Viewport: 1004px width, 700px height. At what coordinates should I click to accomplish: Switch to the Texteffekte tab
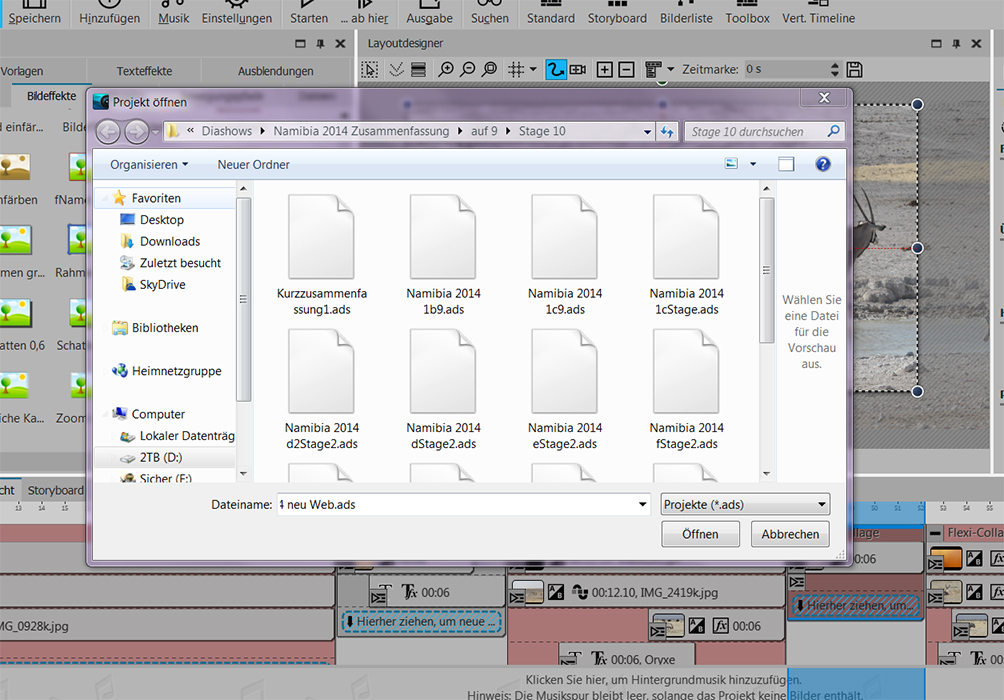click(x=144, y=71)
